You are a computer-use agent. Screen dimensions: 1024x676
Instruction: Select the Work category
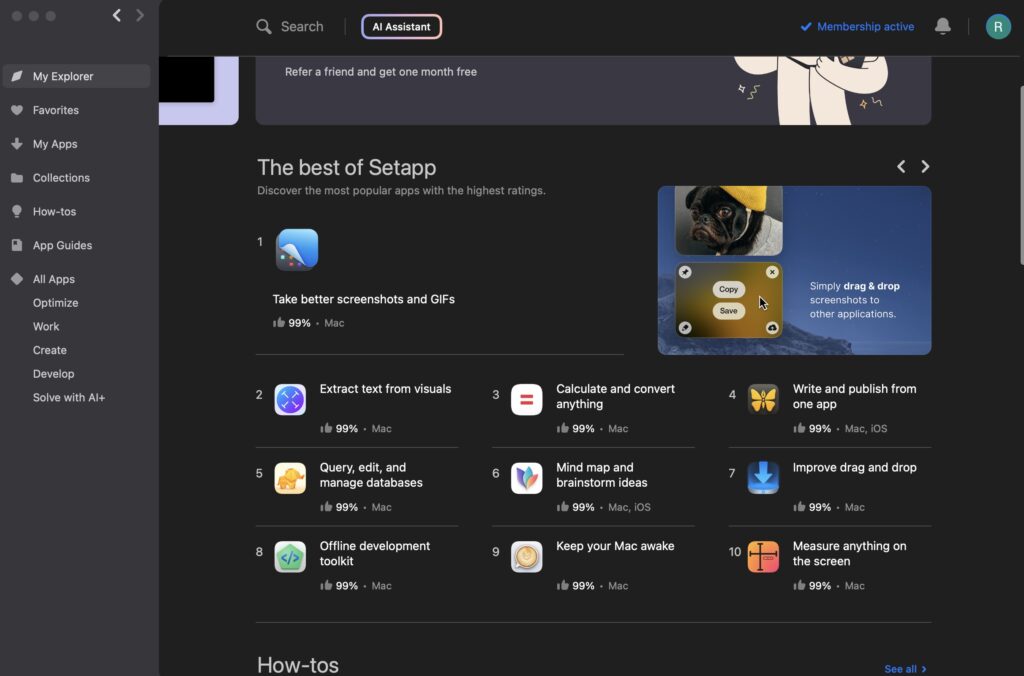point(46,327)
